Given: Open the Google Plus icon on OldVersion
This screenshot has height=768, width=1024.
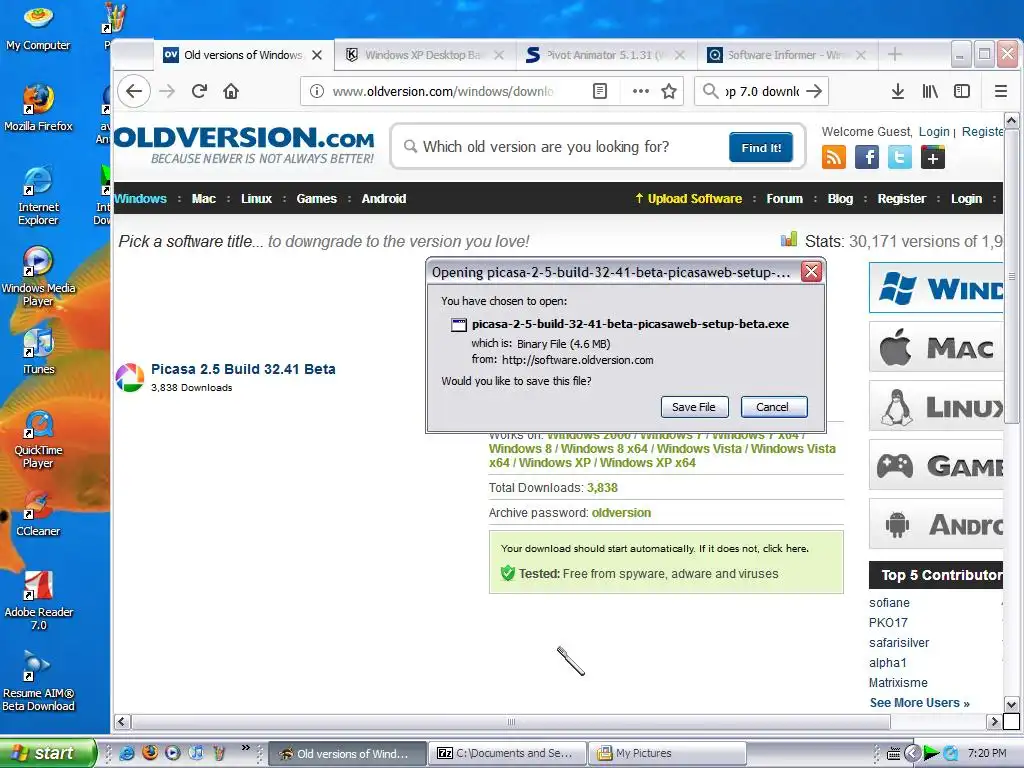Looking at the screenshot, I should [x=933, y=157].
